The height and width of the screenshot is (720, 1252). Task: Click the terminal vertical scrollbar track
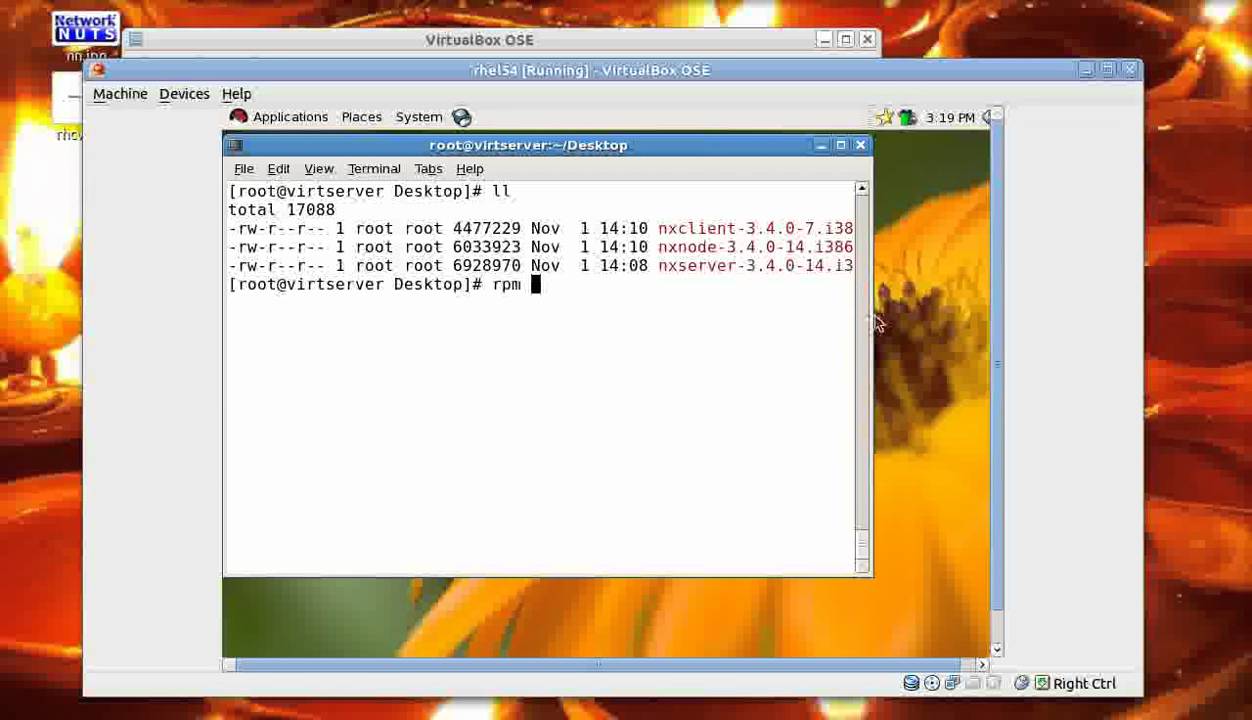[x=862, y=375]
